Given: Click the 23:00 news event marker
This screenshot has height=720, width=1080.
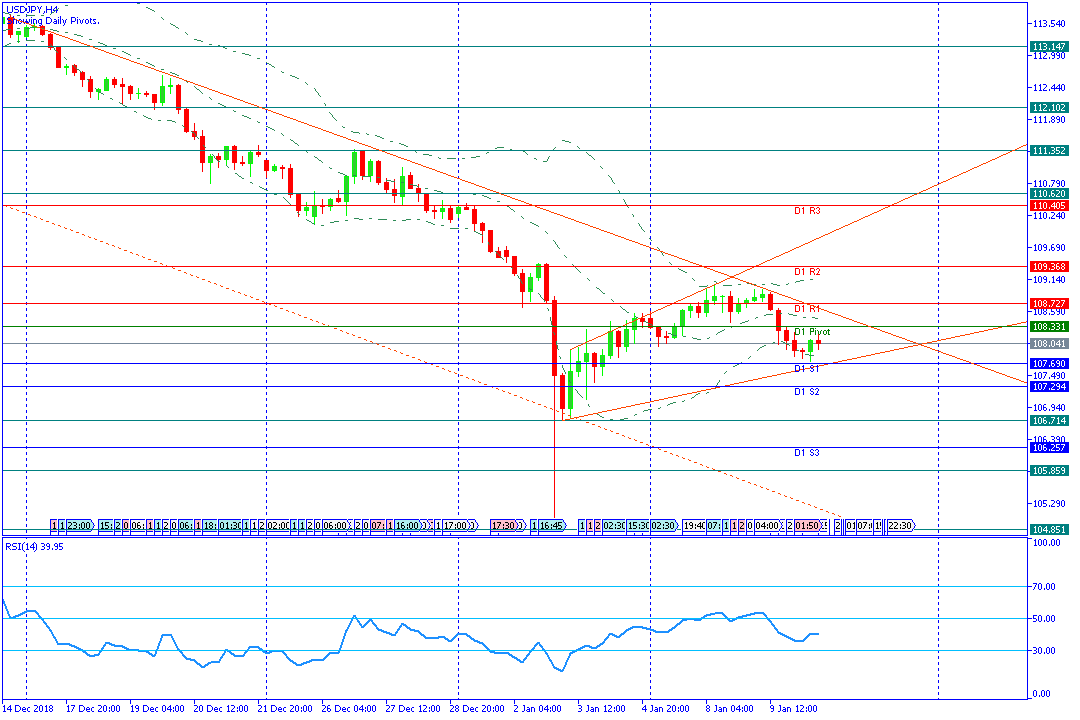Looking at the screenshot, I should tap(80, 526).
